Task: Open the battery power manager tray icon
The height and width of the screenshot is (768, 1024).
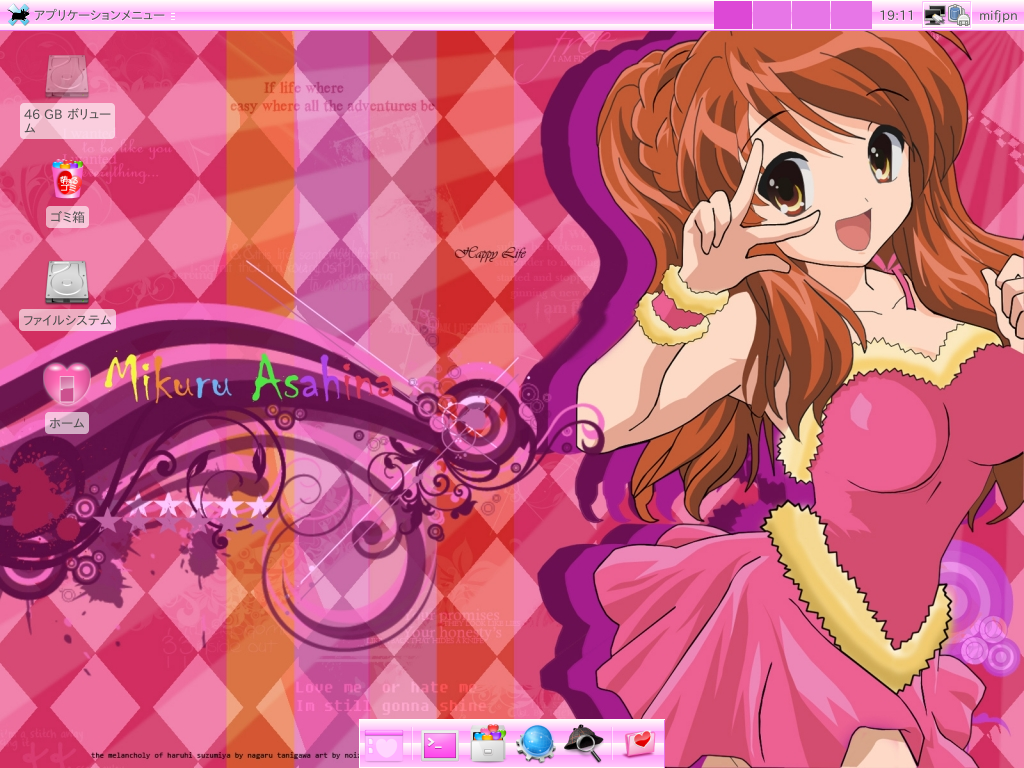Action: 959,15
